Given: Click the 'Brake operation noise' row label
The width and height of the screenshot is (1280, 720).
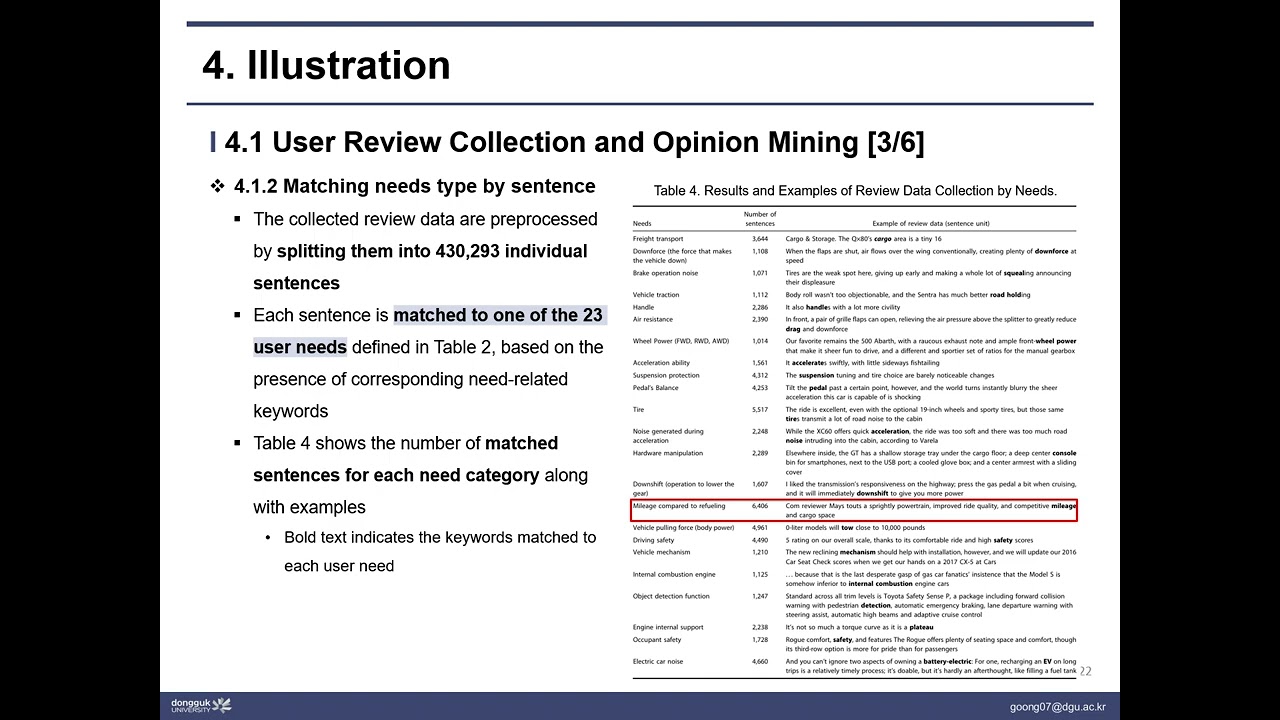Looking at the screenshot, I should (x=665, y=273).
